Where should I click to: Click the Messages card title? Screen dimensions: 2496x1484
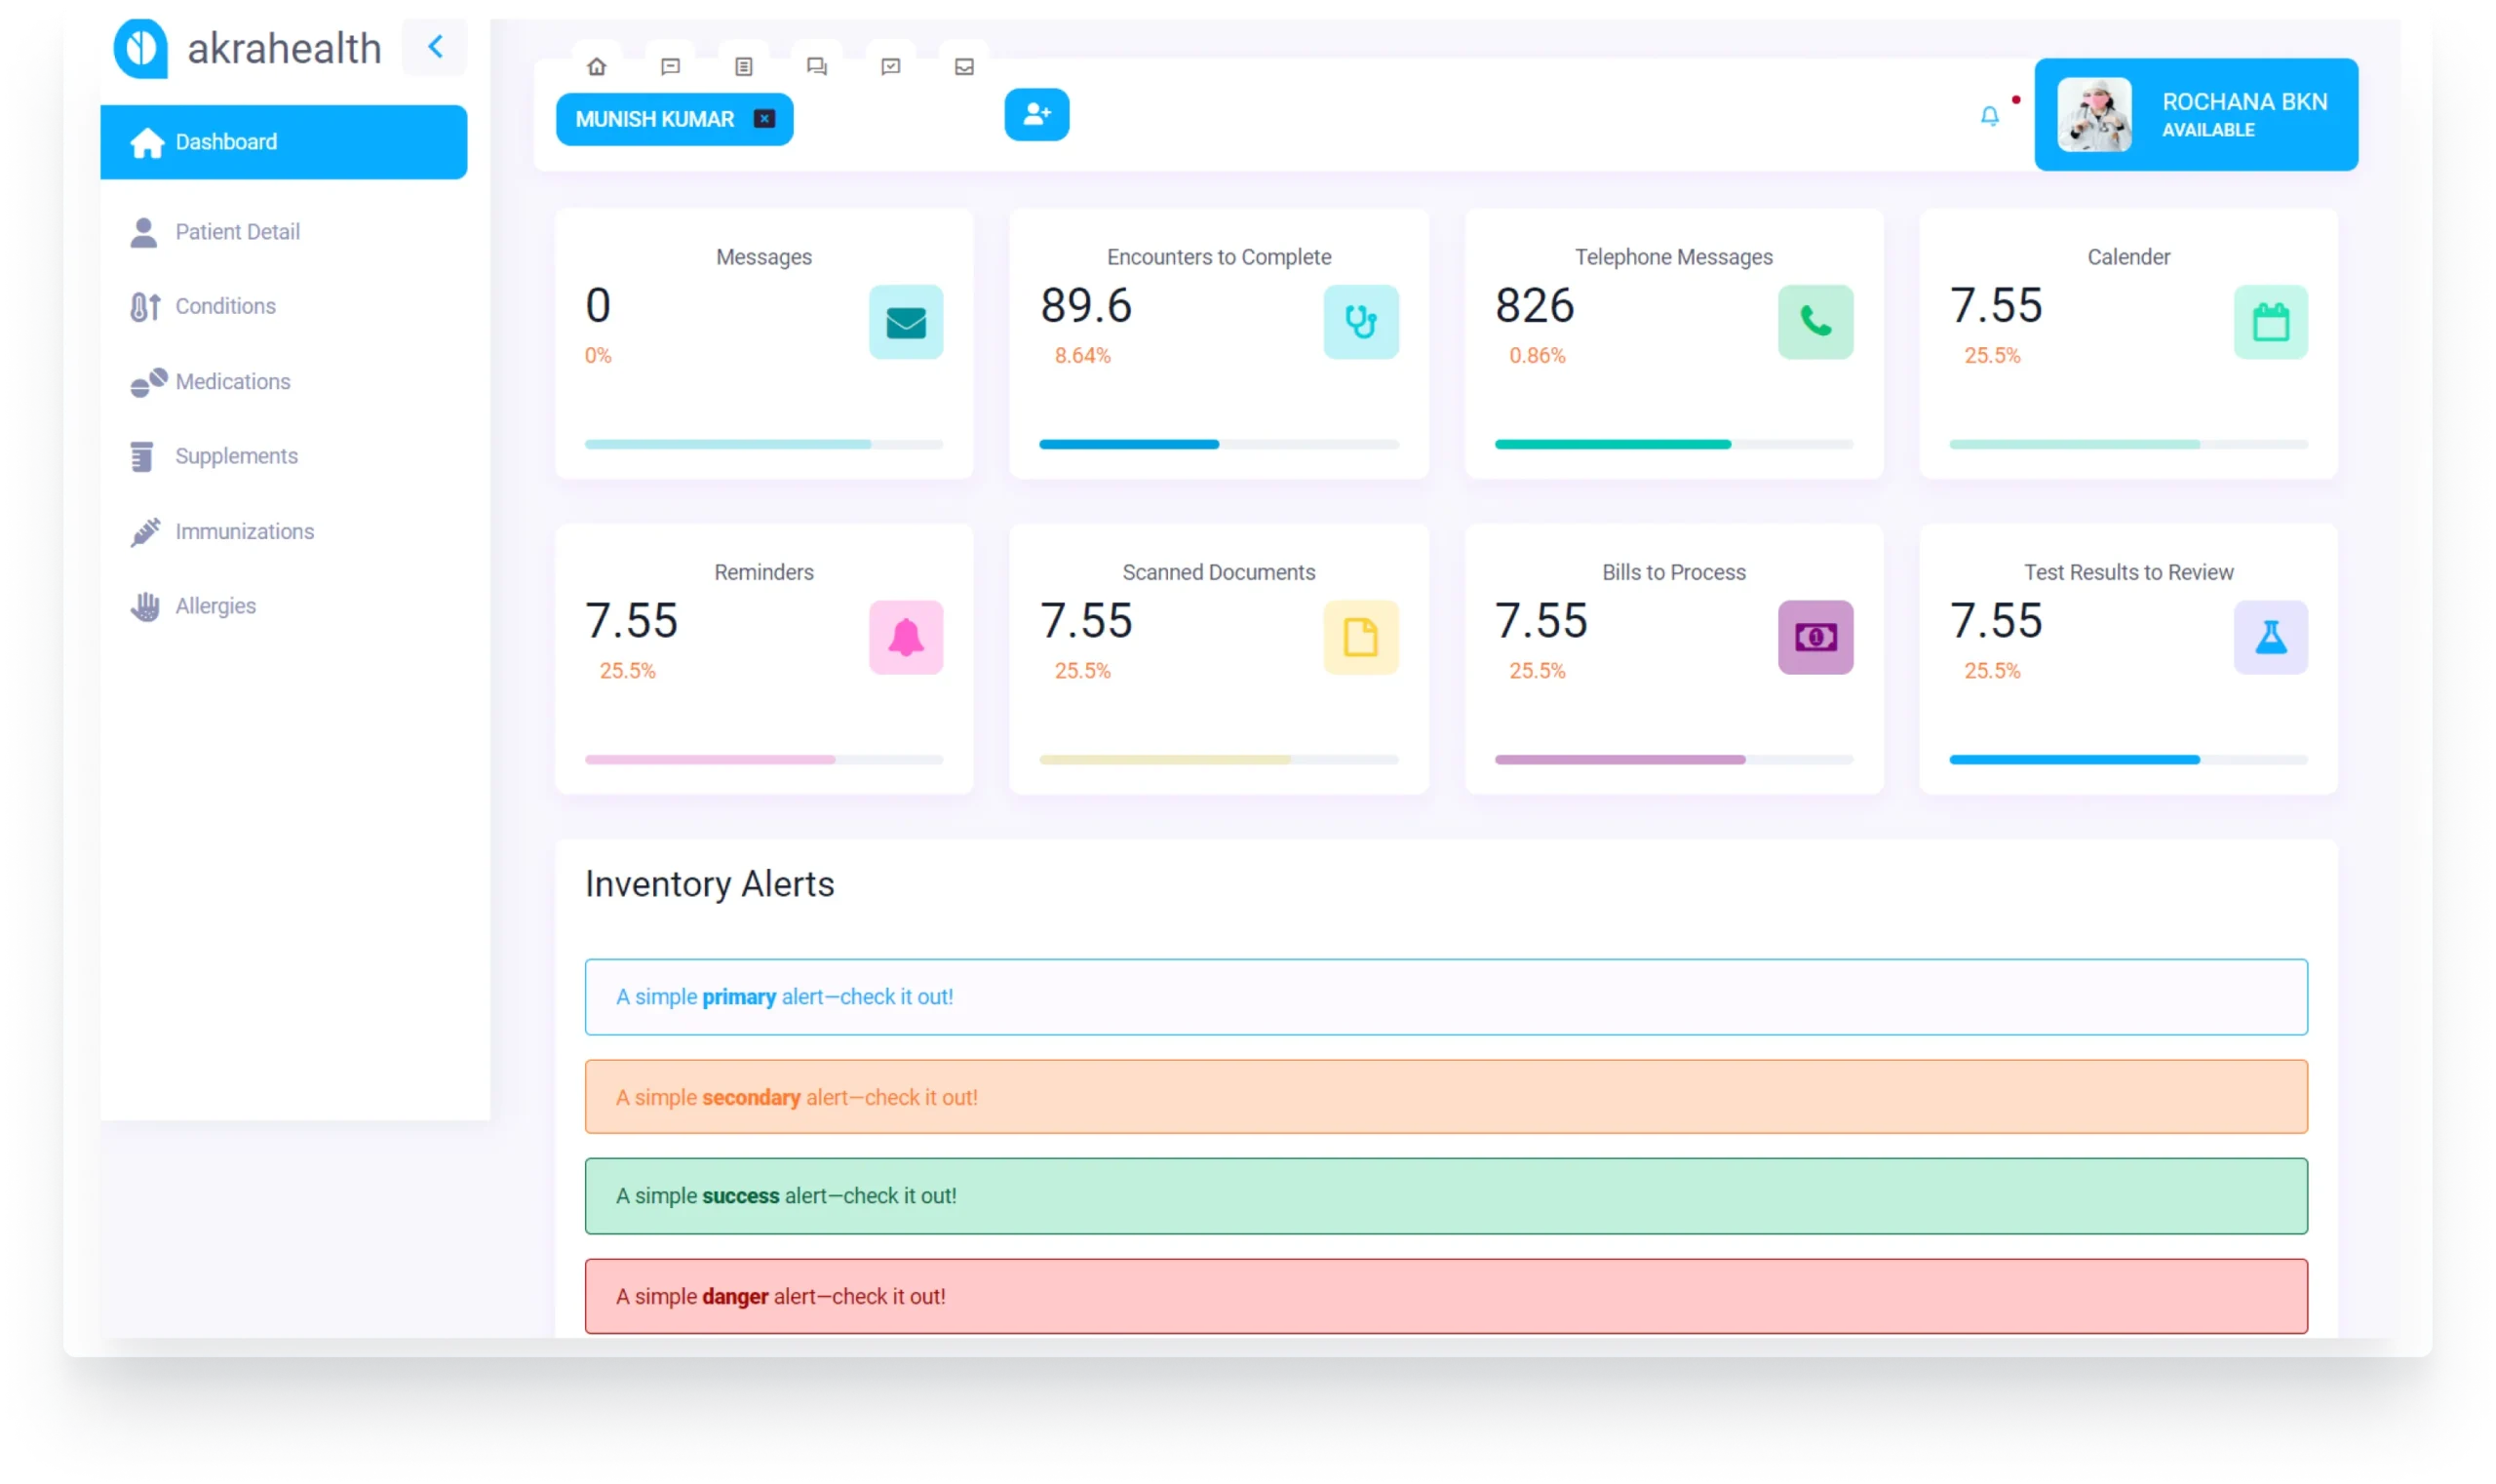764,257
